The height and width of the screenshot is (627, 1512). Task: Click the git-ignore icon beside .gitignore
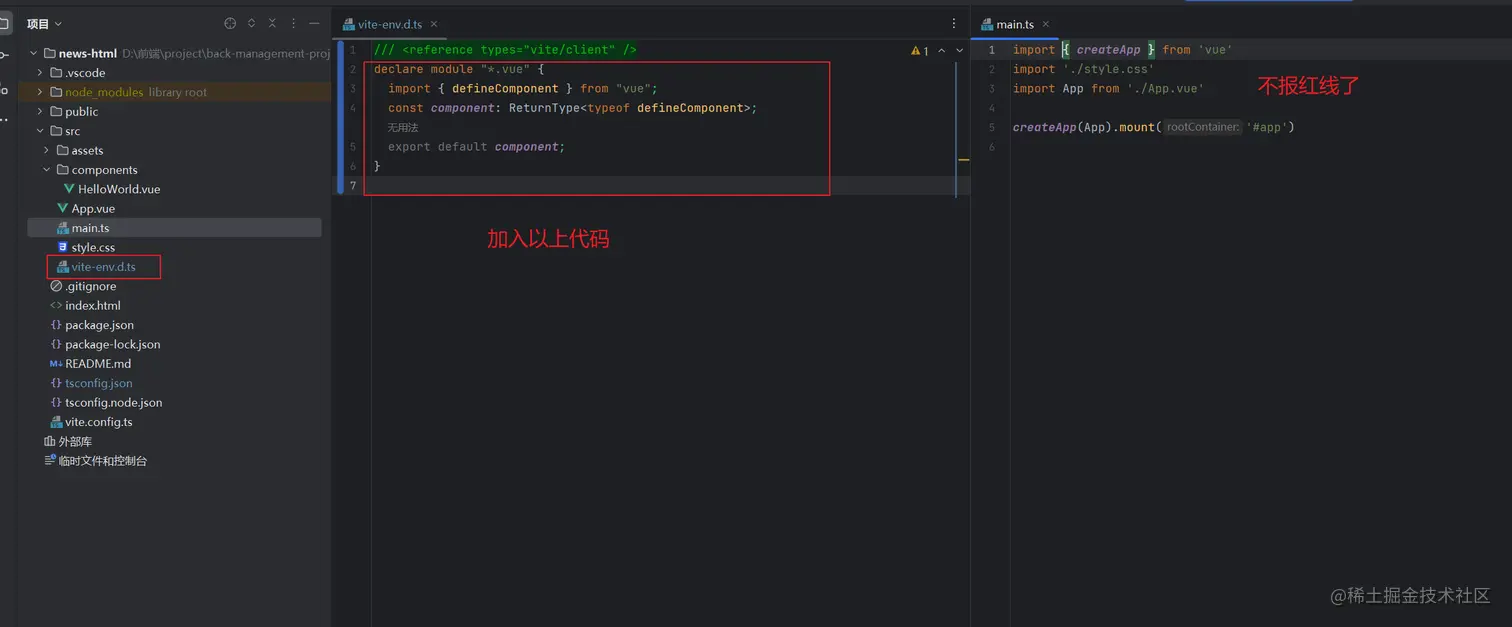click(x=56, y=286)
